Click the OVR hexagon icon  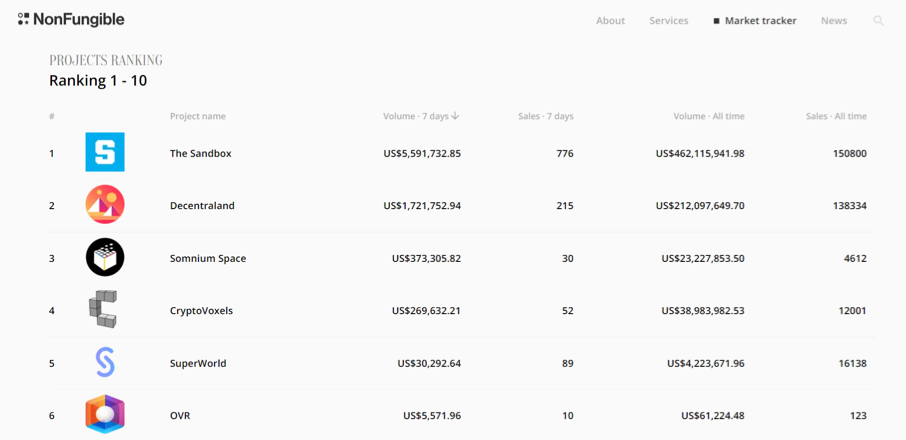[x=105, y=415]
